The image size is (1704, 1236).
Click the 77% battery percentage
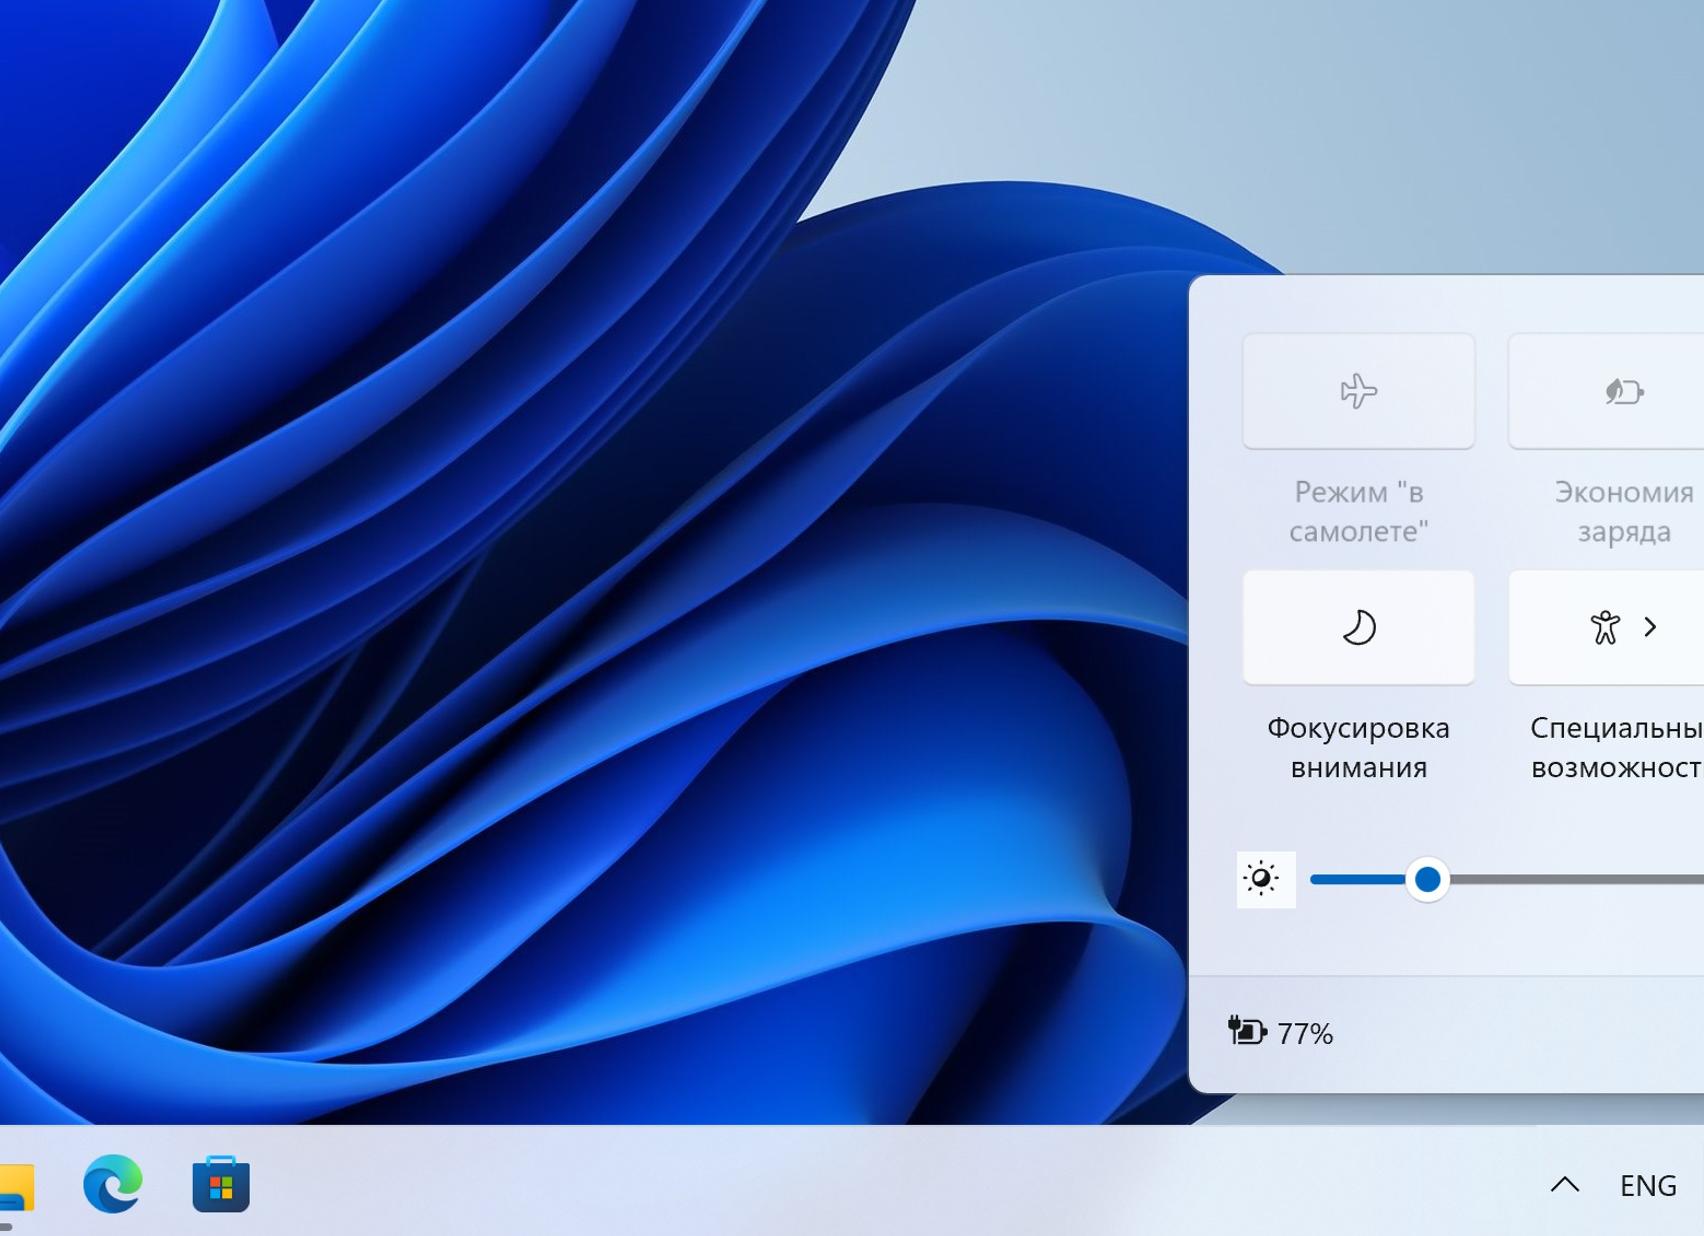(x=1305, y=1033)
